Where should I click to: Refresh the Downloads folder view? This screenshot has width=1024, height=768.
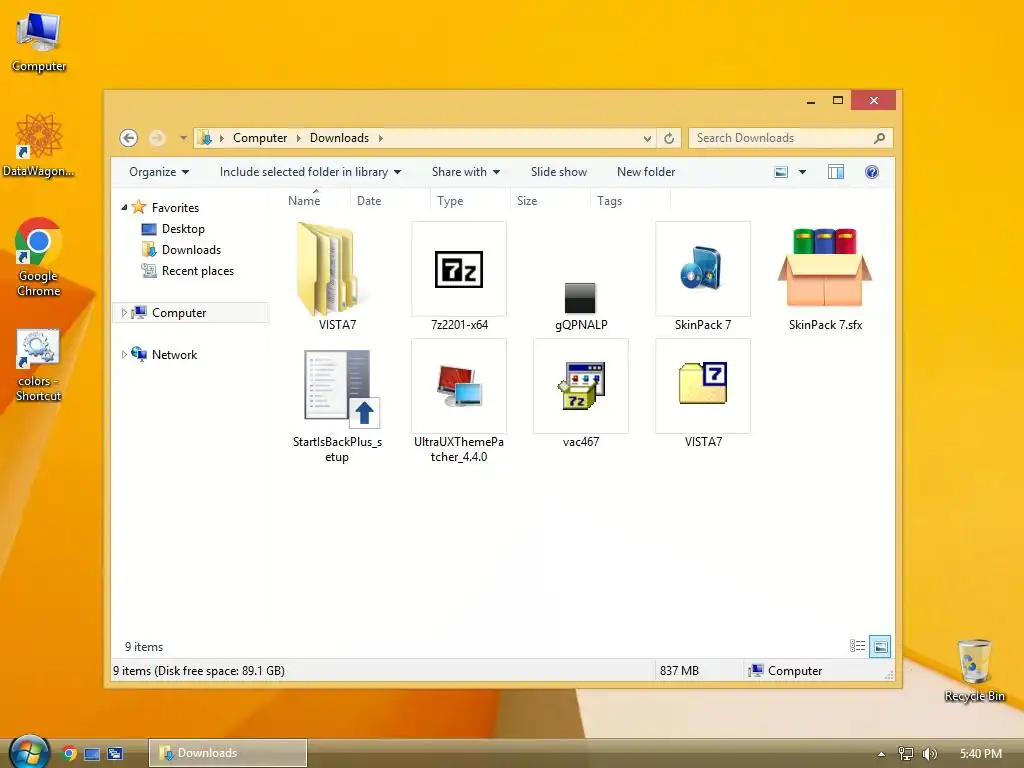[x=669, y=138]
